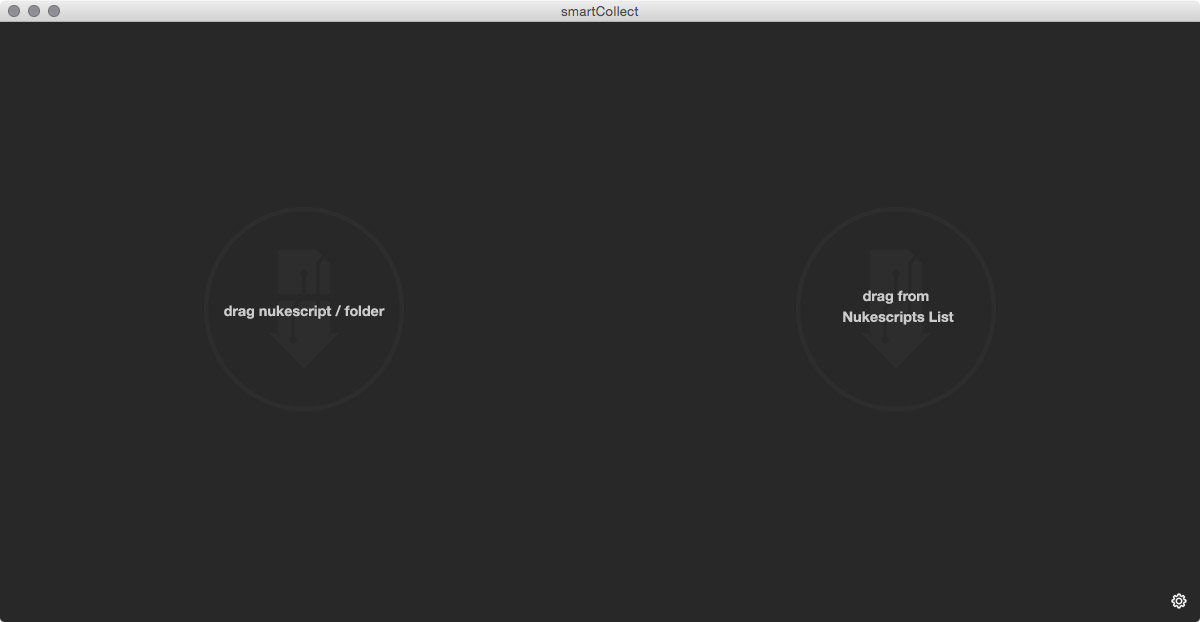The width and height of the screenshot is (1200, 622).
Task: Click the smartCollect window title
Action: point(599,11)
